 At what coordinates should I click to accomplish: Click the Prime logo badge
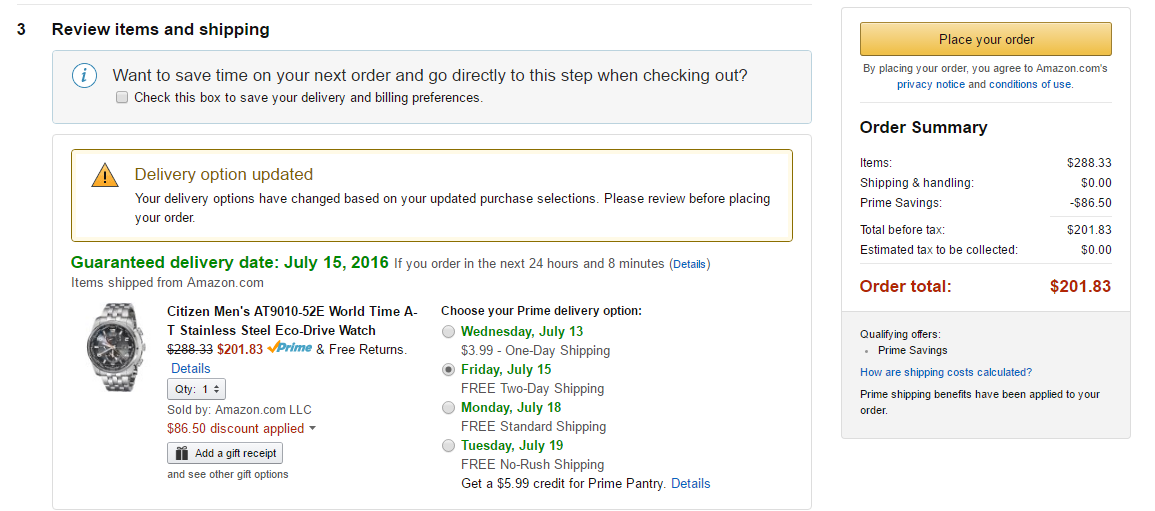290,349
